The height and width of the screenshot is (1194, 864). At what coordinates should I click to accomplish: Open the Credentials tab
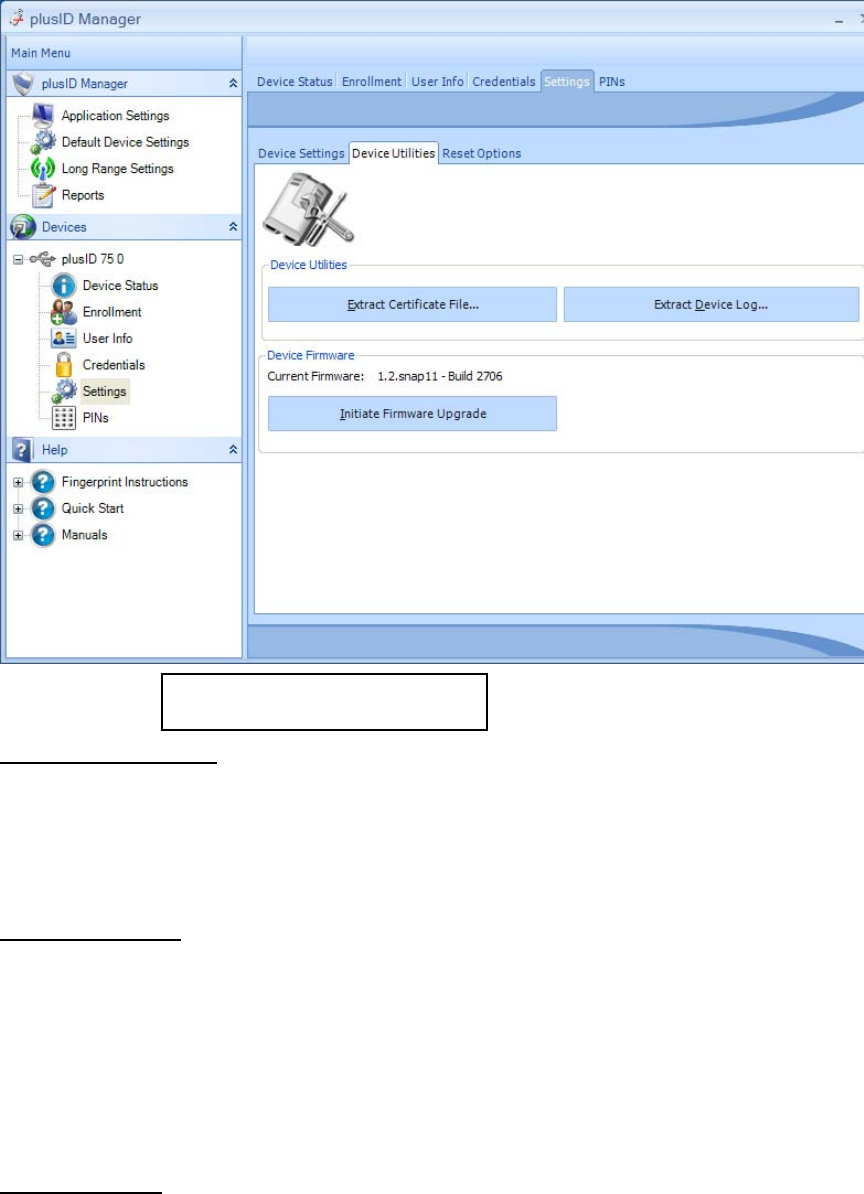tap(504, 81)
